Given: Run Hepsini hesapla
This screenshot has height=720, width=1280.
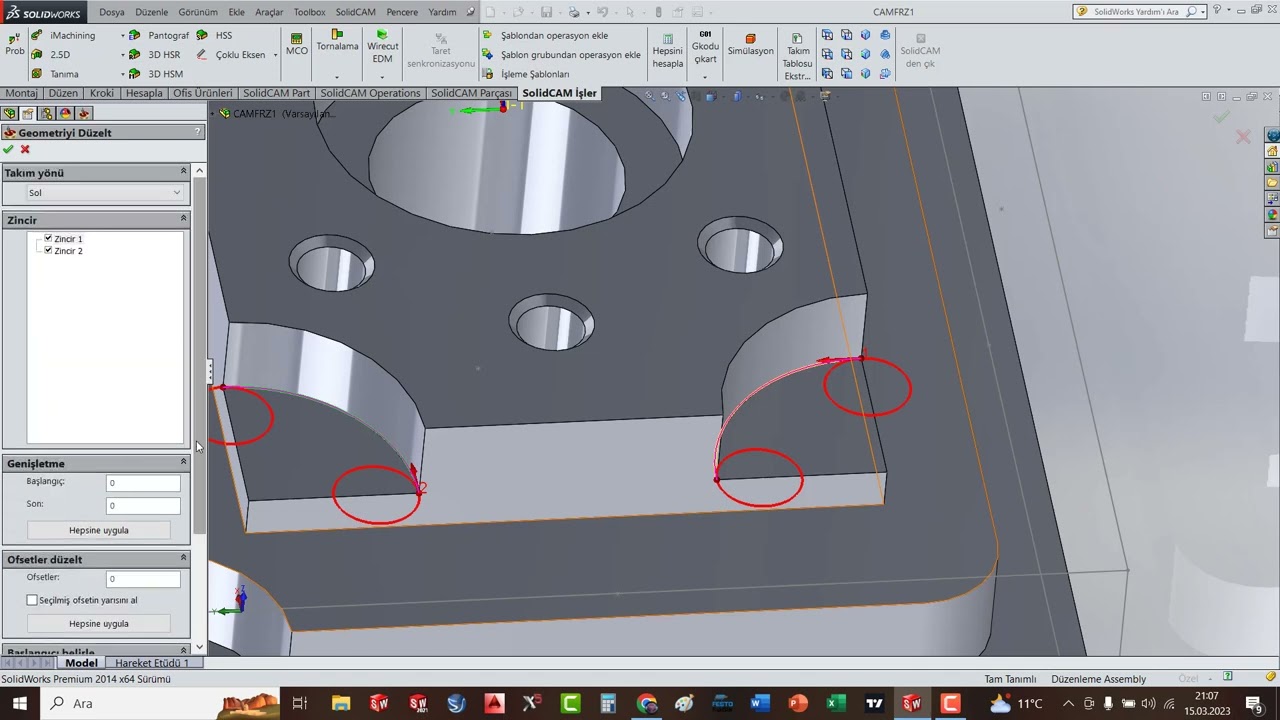Looking at the screenshot, I should click(x=667, y=51).
